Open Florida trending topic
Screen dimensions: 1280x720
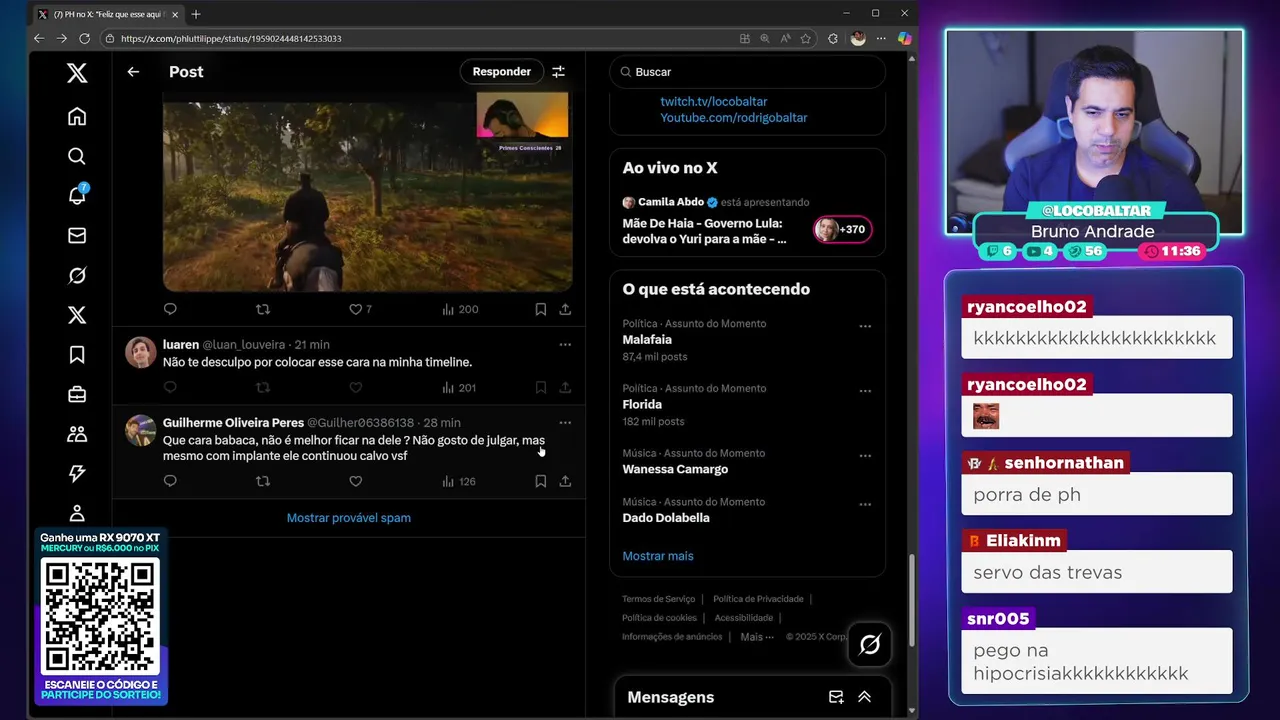click(748, 405)
